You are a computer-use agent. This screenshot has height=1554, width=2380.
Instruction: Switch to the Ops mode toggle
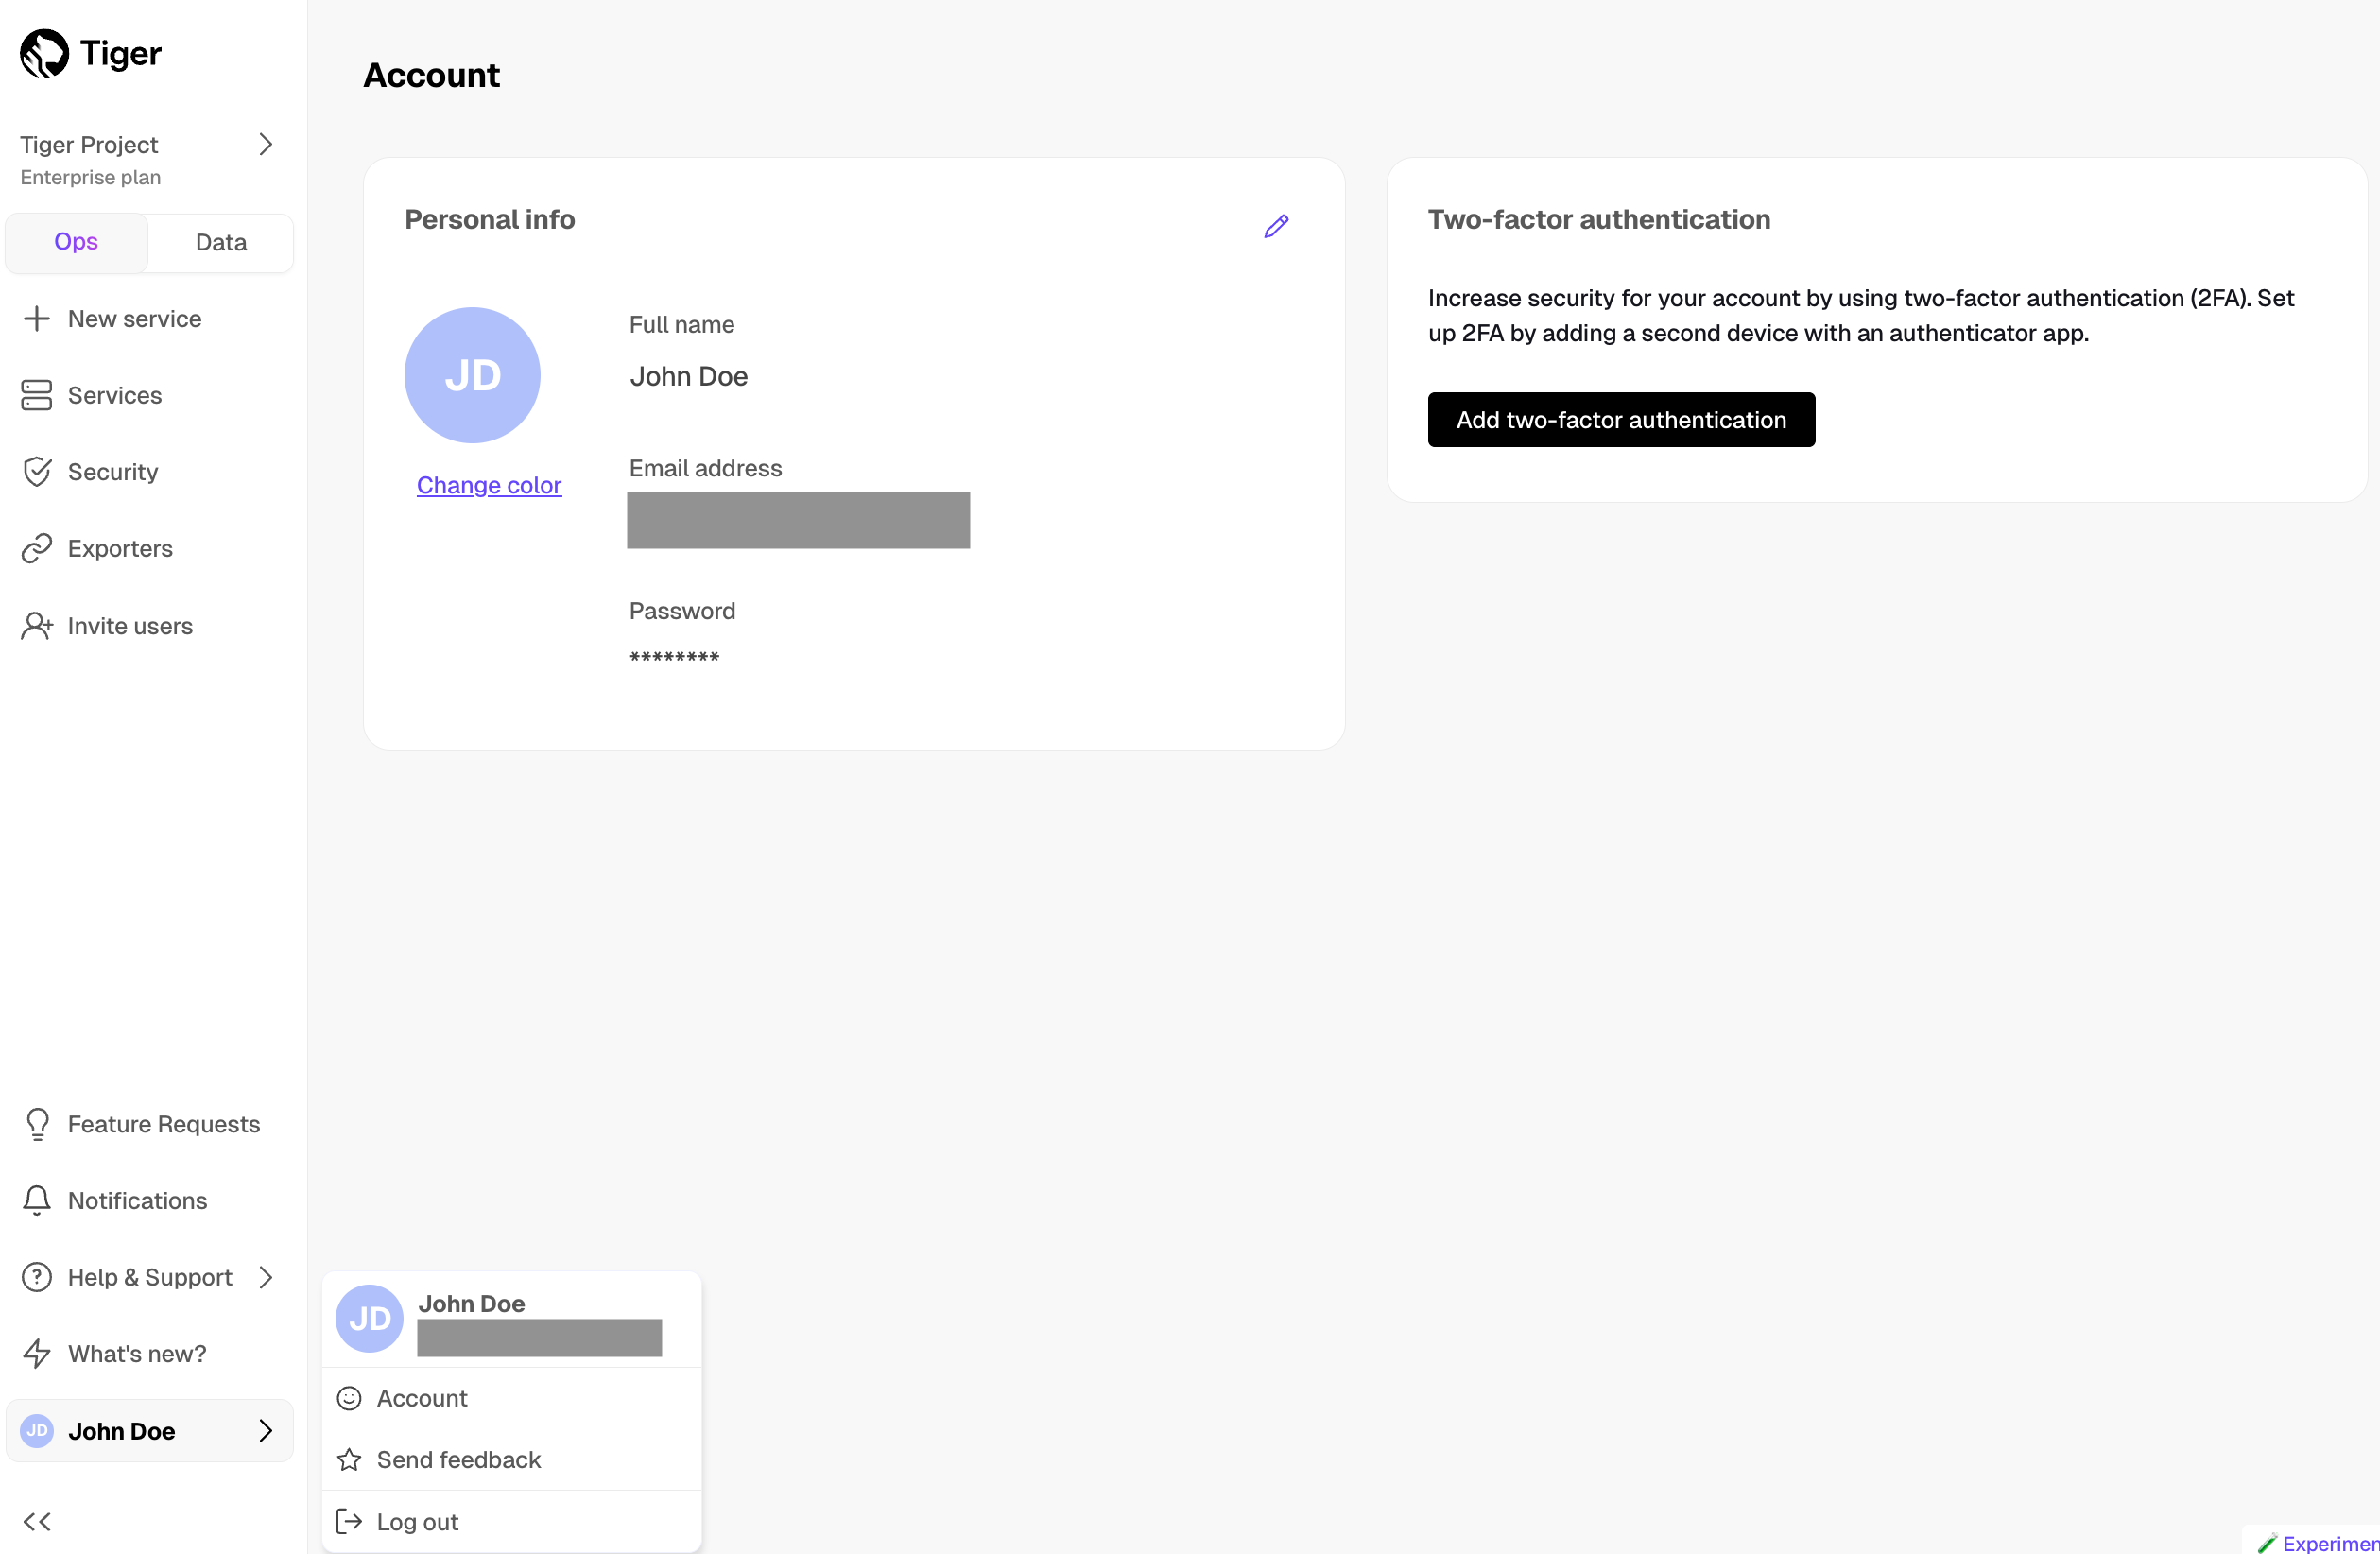(76, 242)
